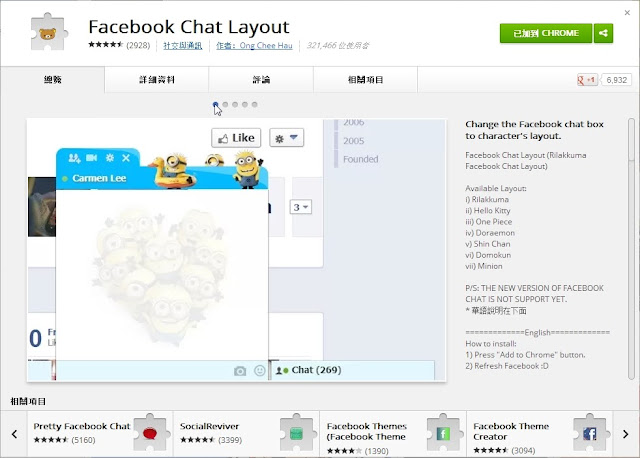The height and width of the screenshot is (458, 640).
Task: Click the smiley emoticon icon in chat
Action: coord(260,370)
